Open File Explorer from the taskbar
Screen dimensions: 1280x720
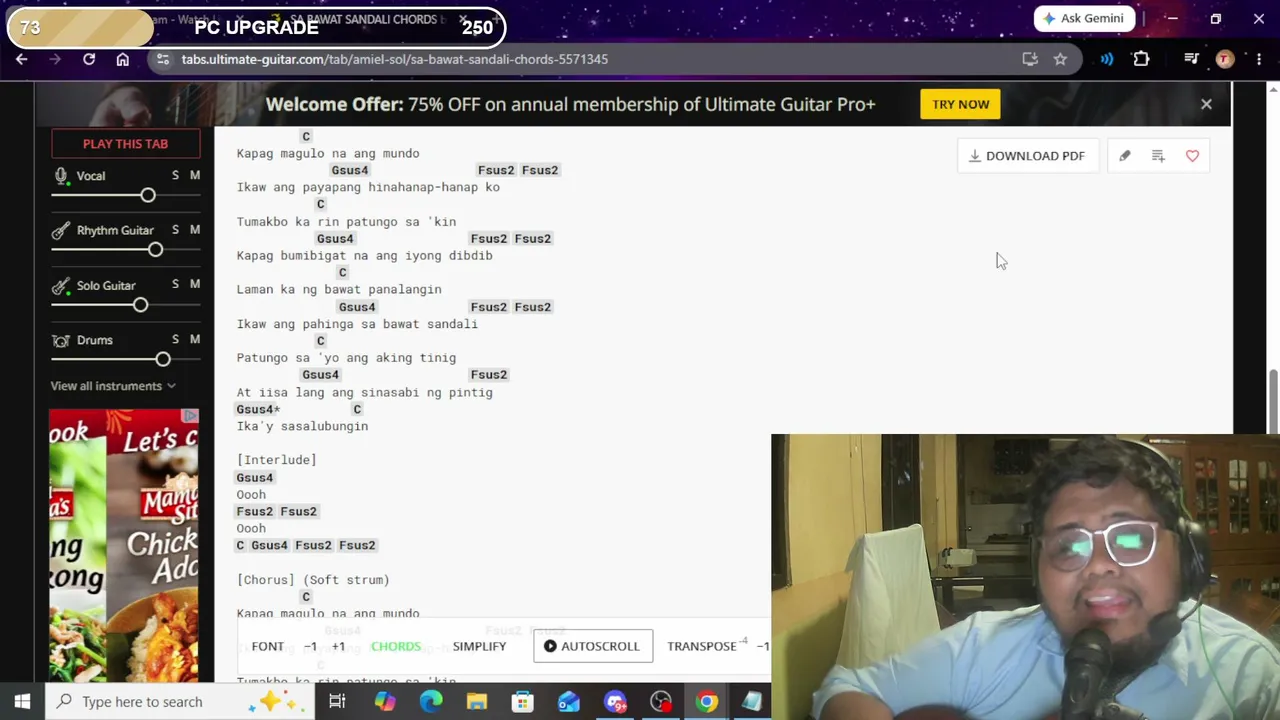477,701
